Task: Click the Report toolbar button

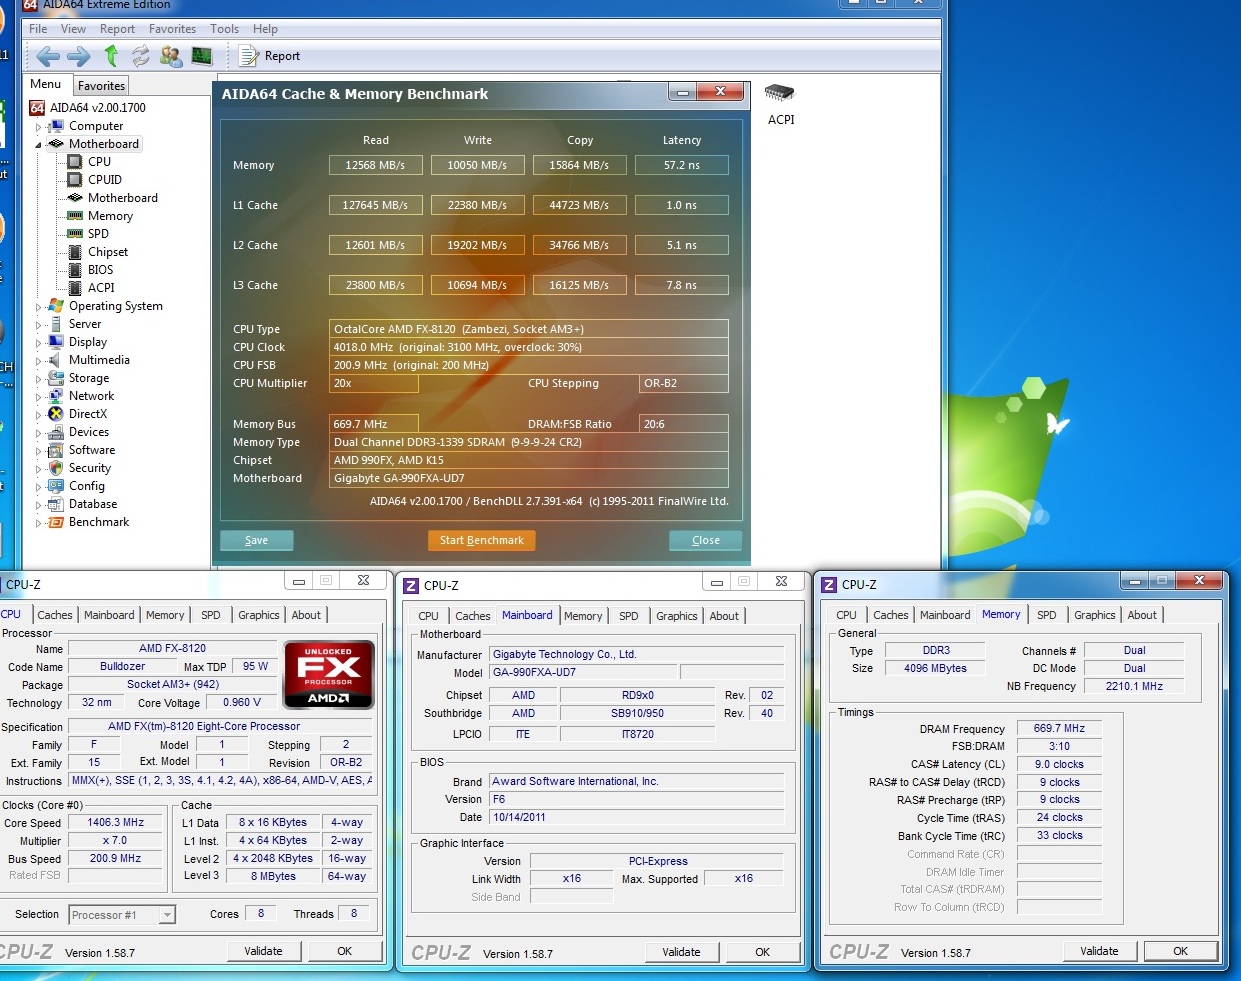Action: tap(270, 56)
